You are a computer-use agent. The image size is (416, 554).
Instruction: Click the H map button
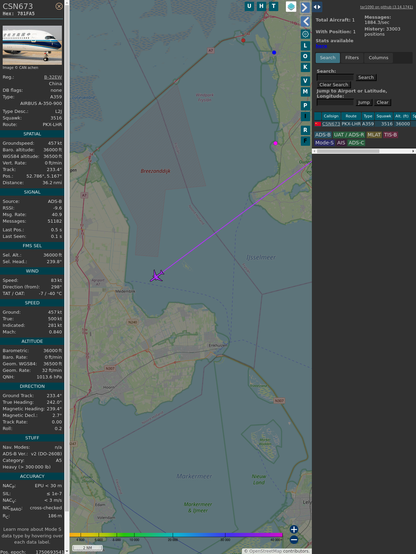click(x=261, y=6)
